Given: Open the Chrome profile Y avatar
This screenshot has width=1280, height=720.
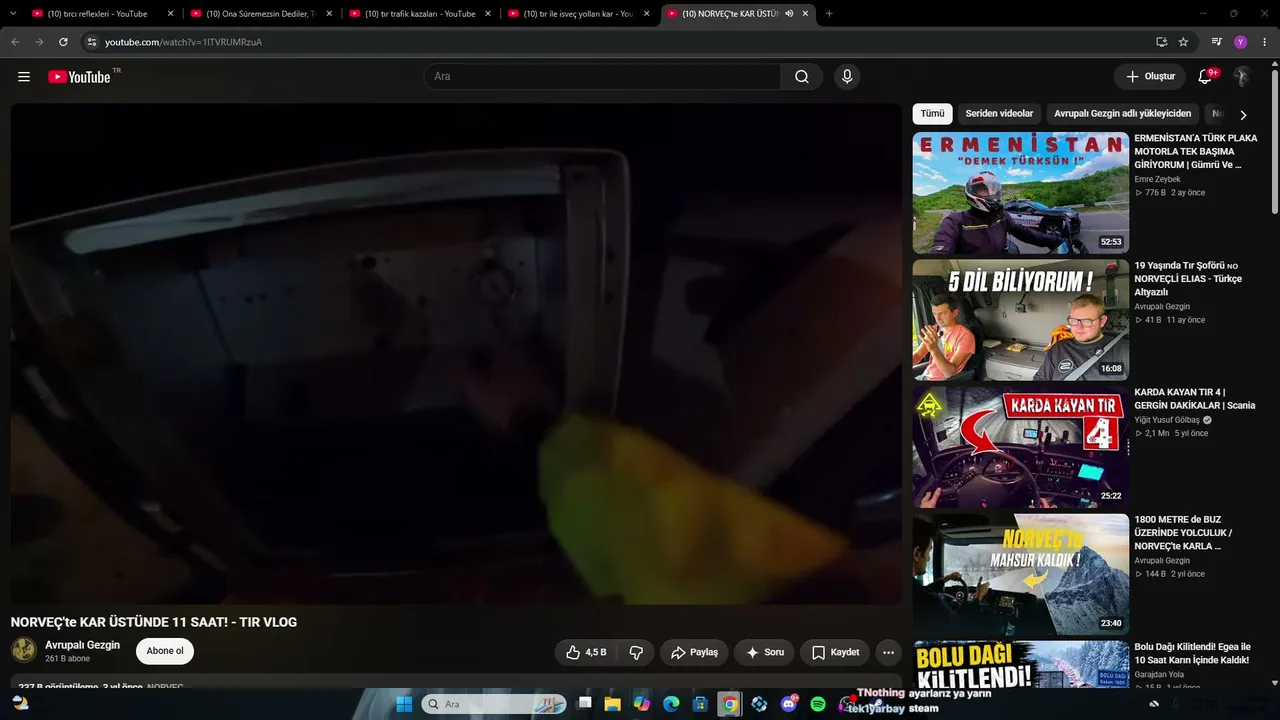Looking at the screenshot, I should pyautogui.click(x=1240, y=42).
